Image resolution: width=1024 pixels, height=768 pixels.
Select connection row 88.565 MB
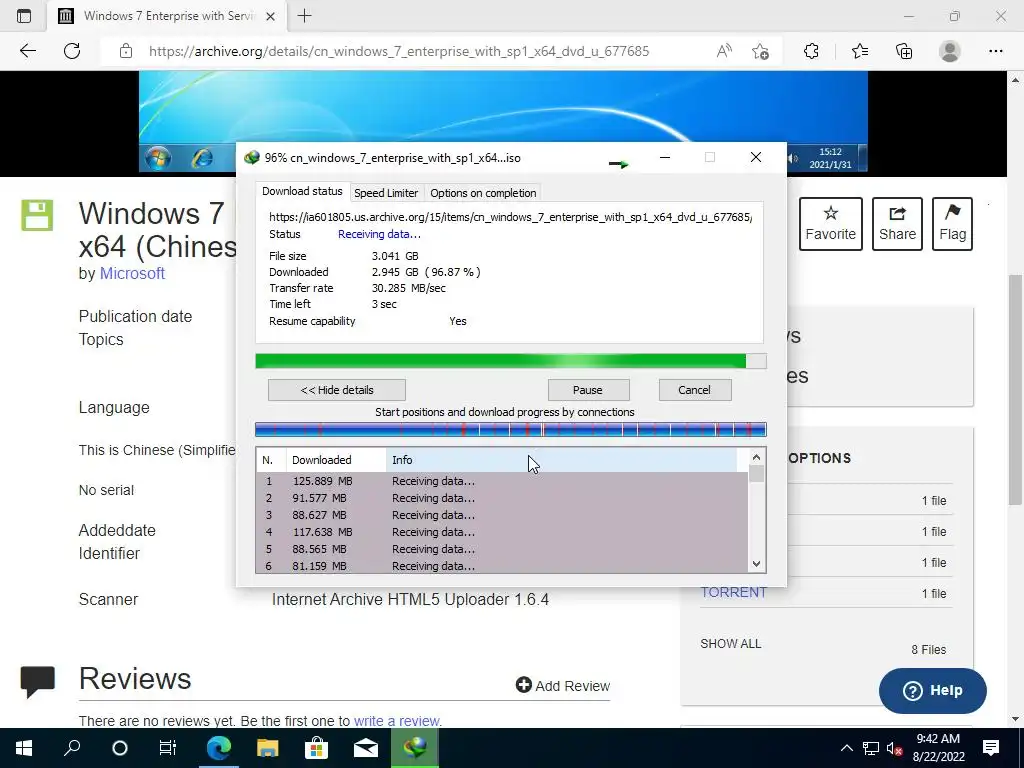click(x=502, y=549)
